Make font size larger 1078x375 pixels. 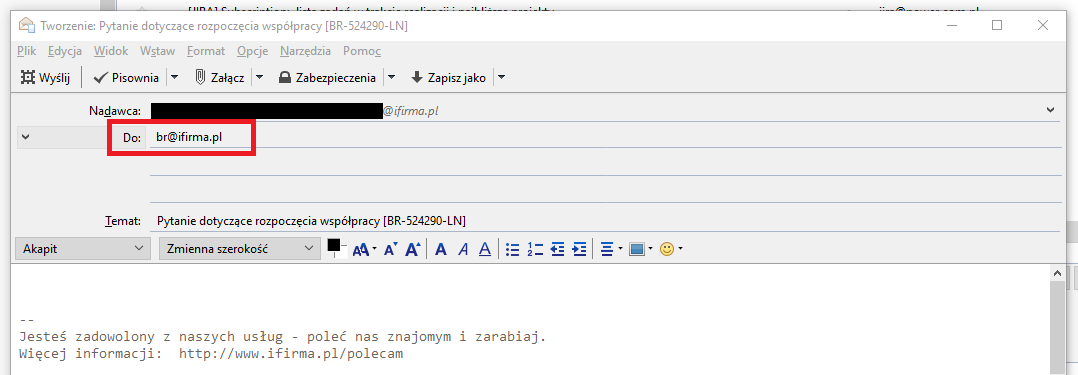point(412,249)
